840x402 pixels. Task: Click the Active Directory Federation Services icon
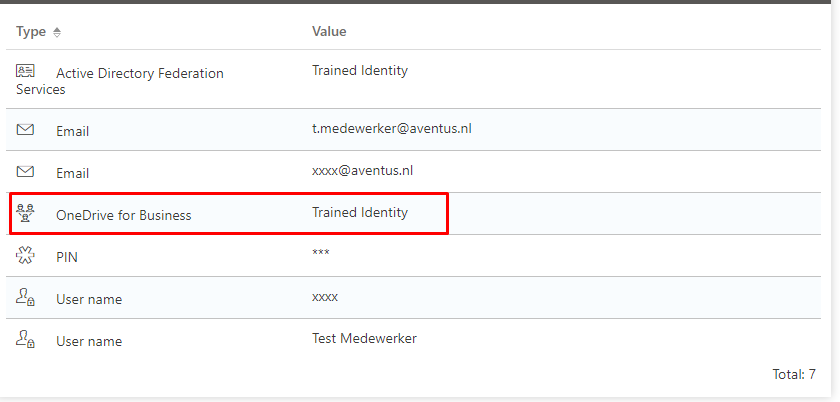26,71
